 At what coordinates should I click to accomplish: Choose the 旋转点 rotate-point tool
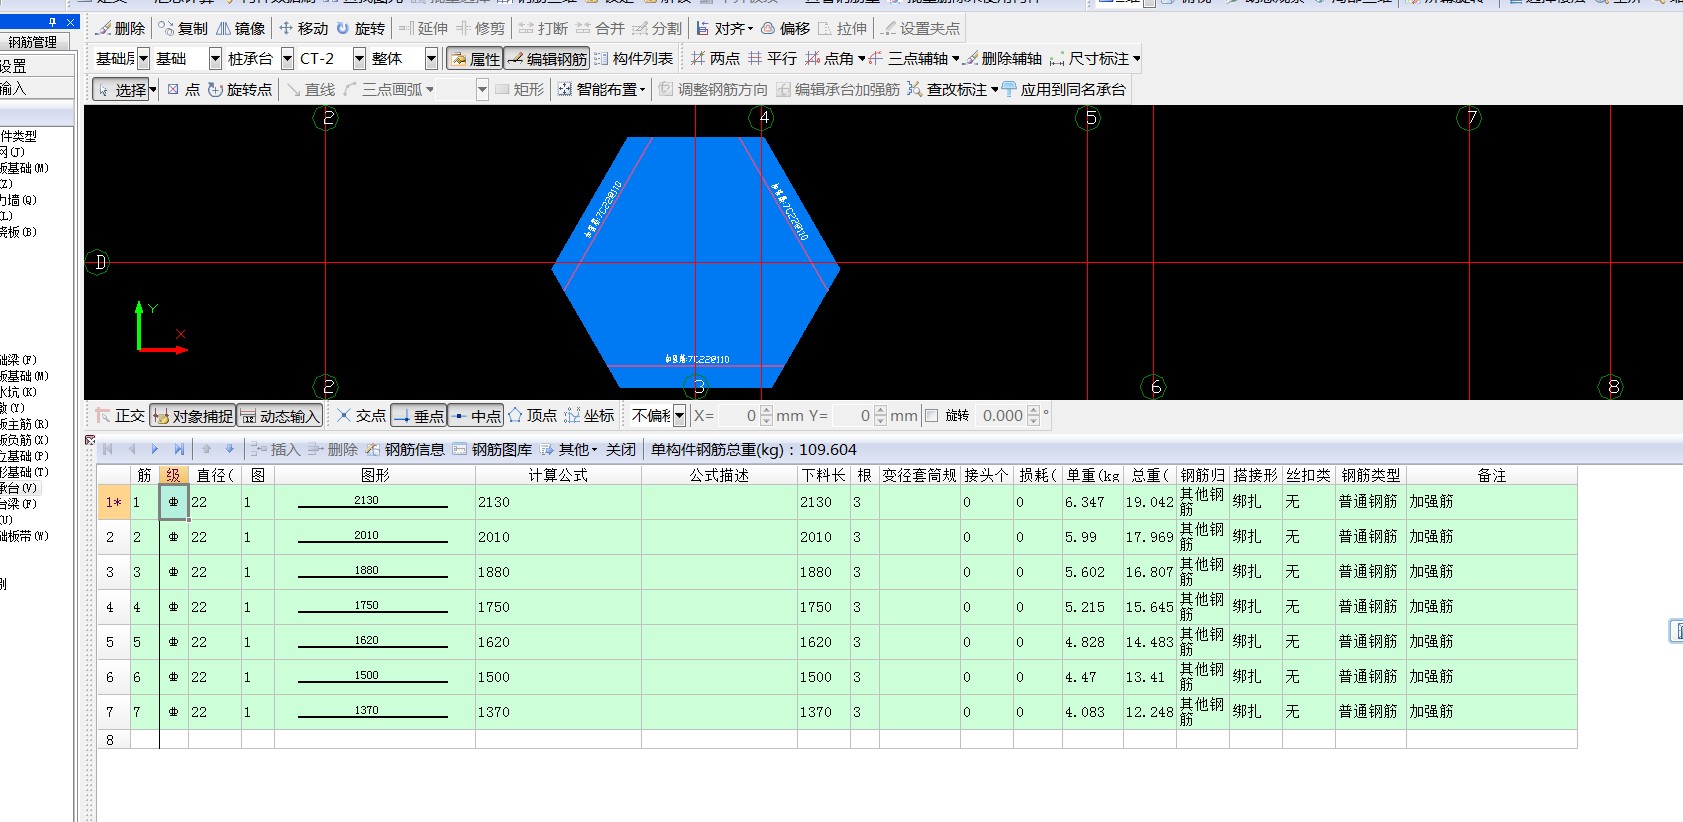[x=240, y=89]
